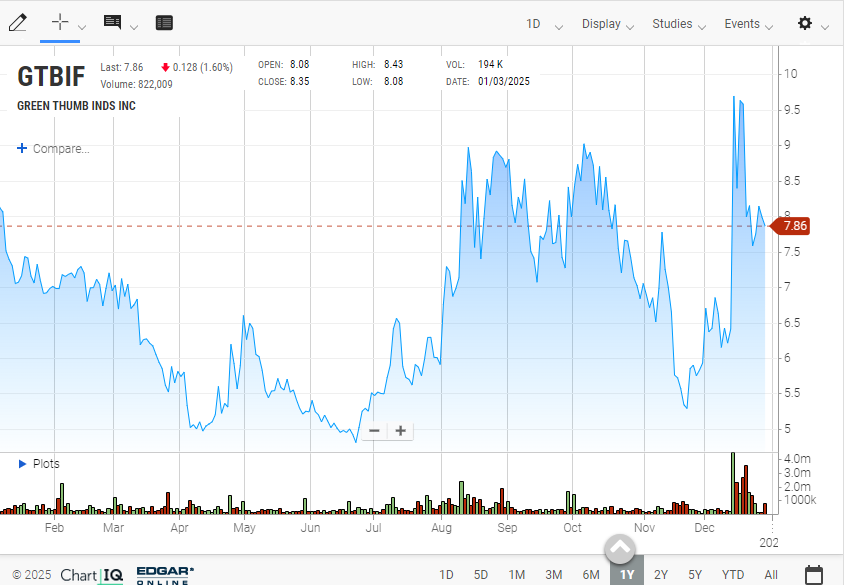The image size is (844, 585).
Task: Select the 5Y range
Action: pyautogui.click(x=695, y=575)
